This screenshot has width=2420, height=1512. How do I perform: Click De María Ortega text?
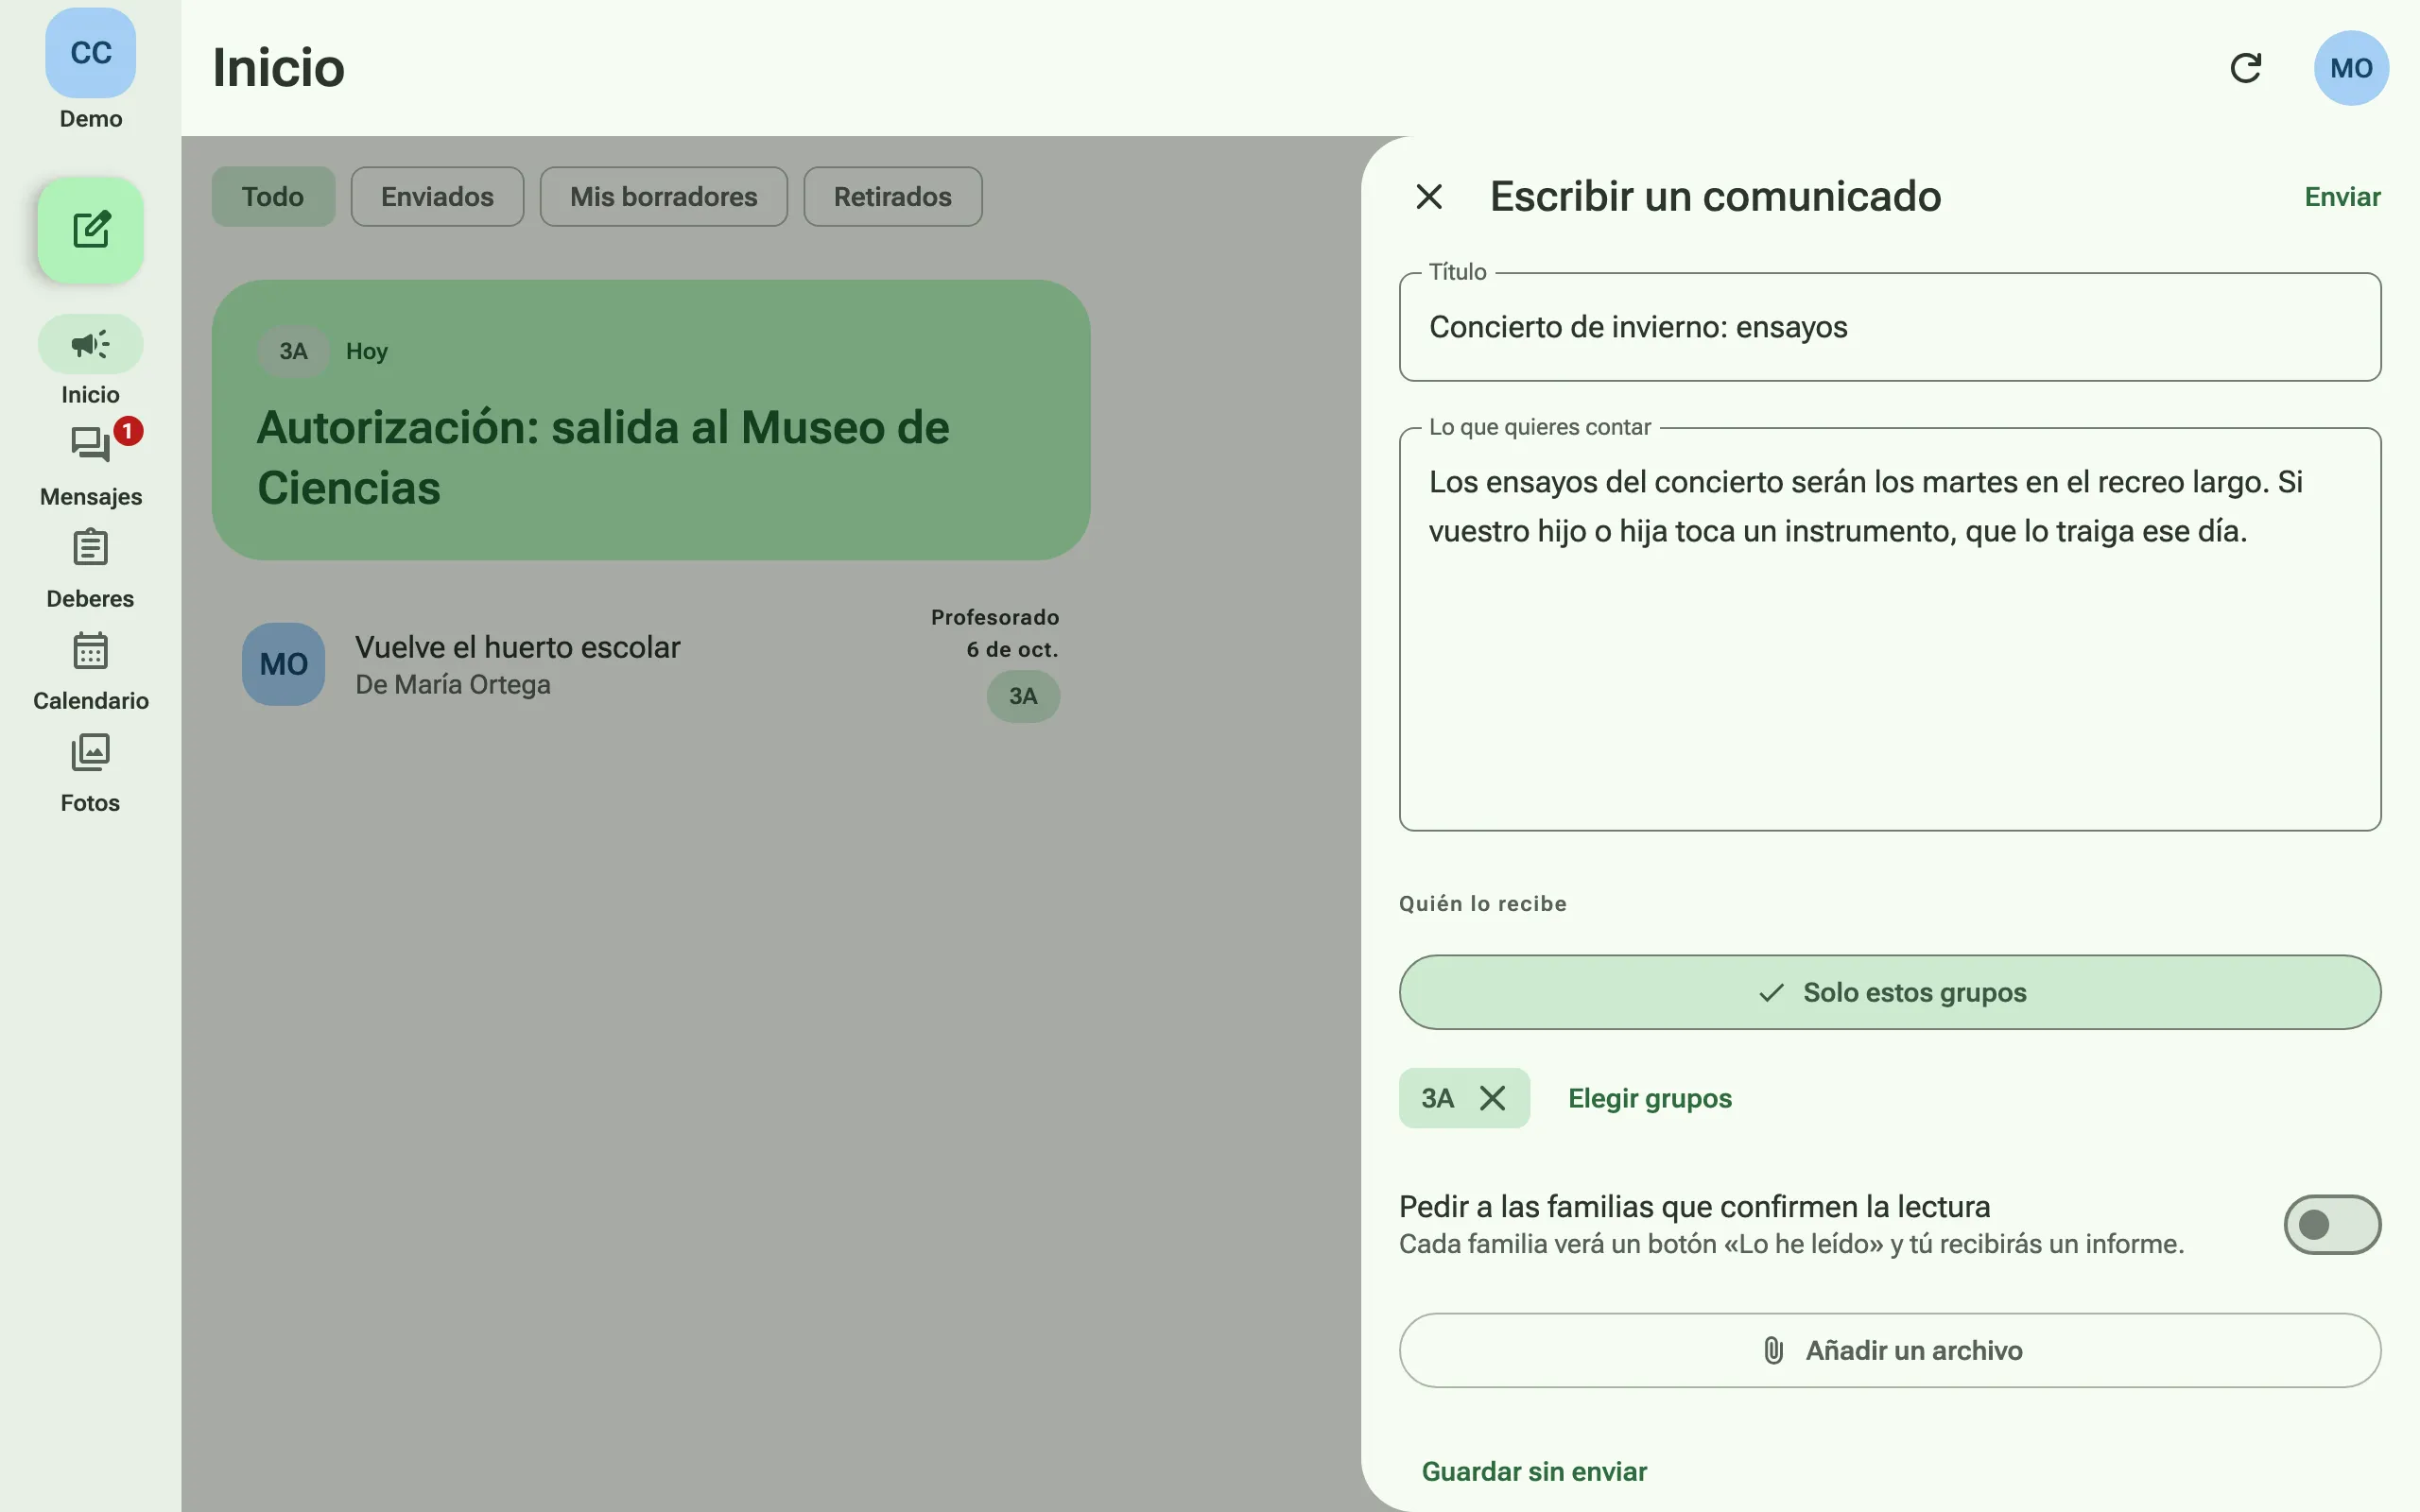[453, 685]
